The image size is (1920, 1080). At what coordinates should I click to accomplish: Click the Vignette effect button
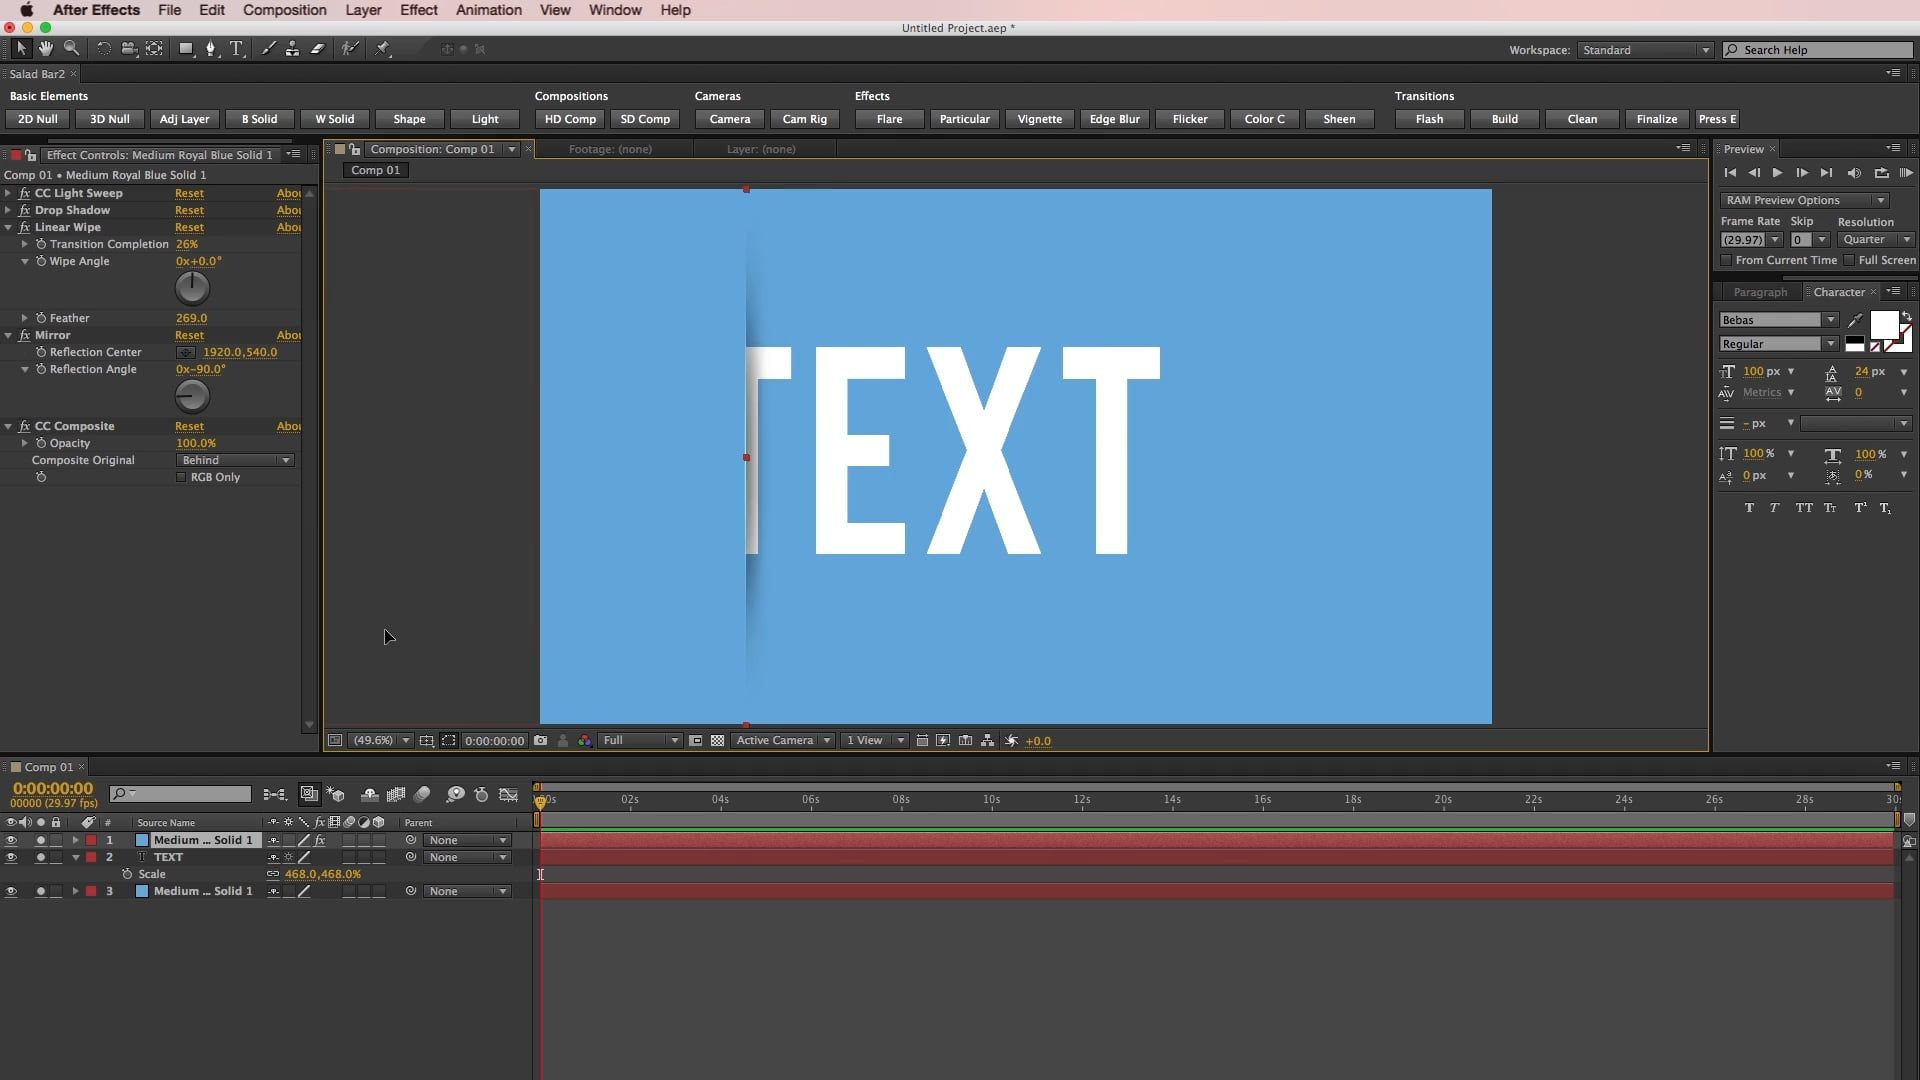coord(1039,119)
